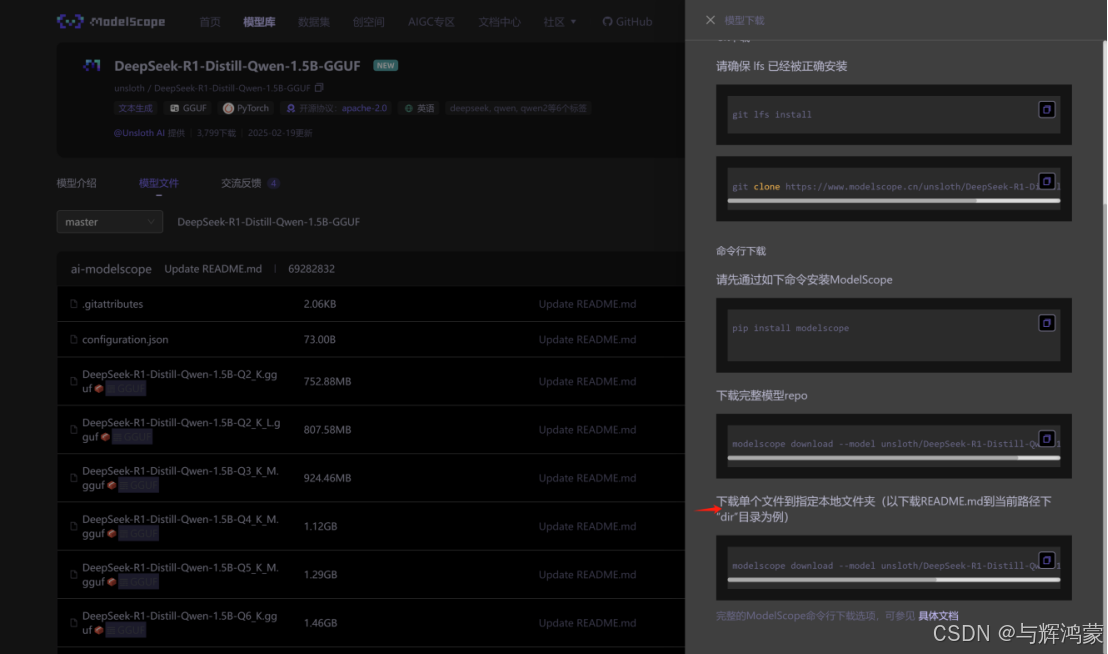Click the deepseek, qwen tags label
This screenshot has height=654, width=1108.
(x=517, y=108)
